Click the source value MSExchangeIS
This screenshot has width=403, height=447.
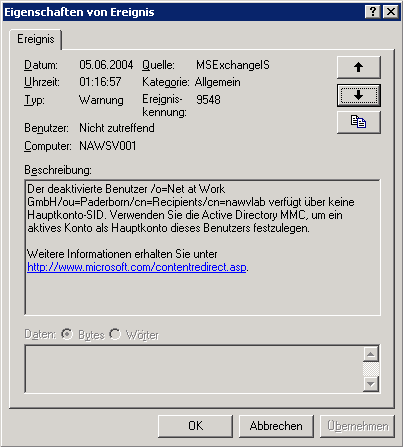point(233,65)
